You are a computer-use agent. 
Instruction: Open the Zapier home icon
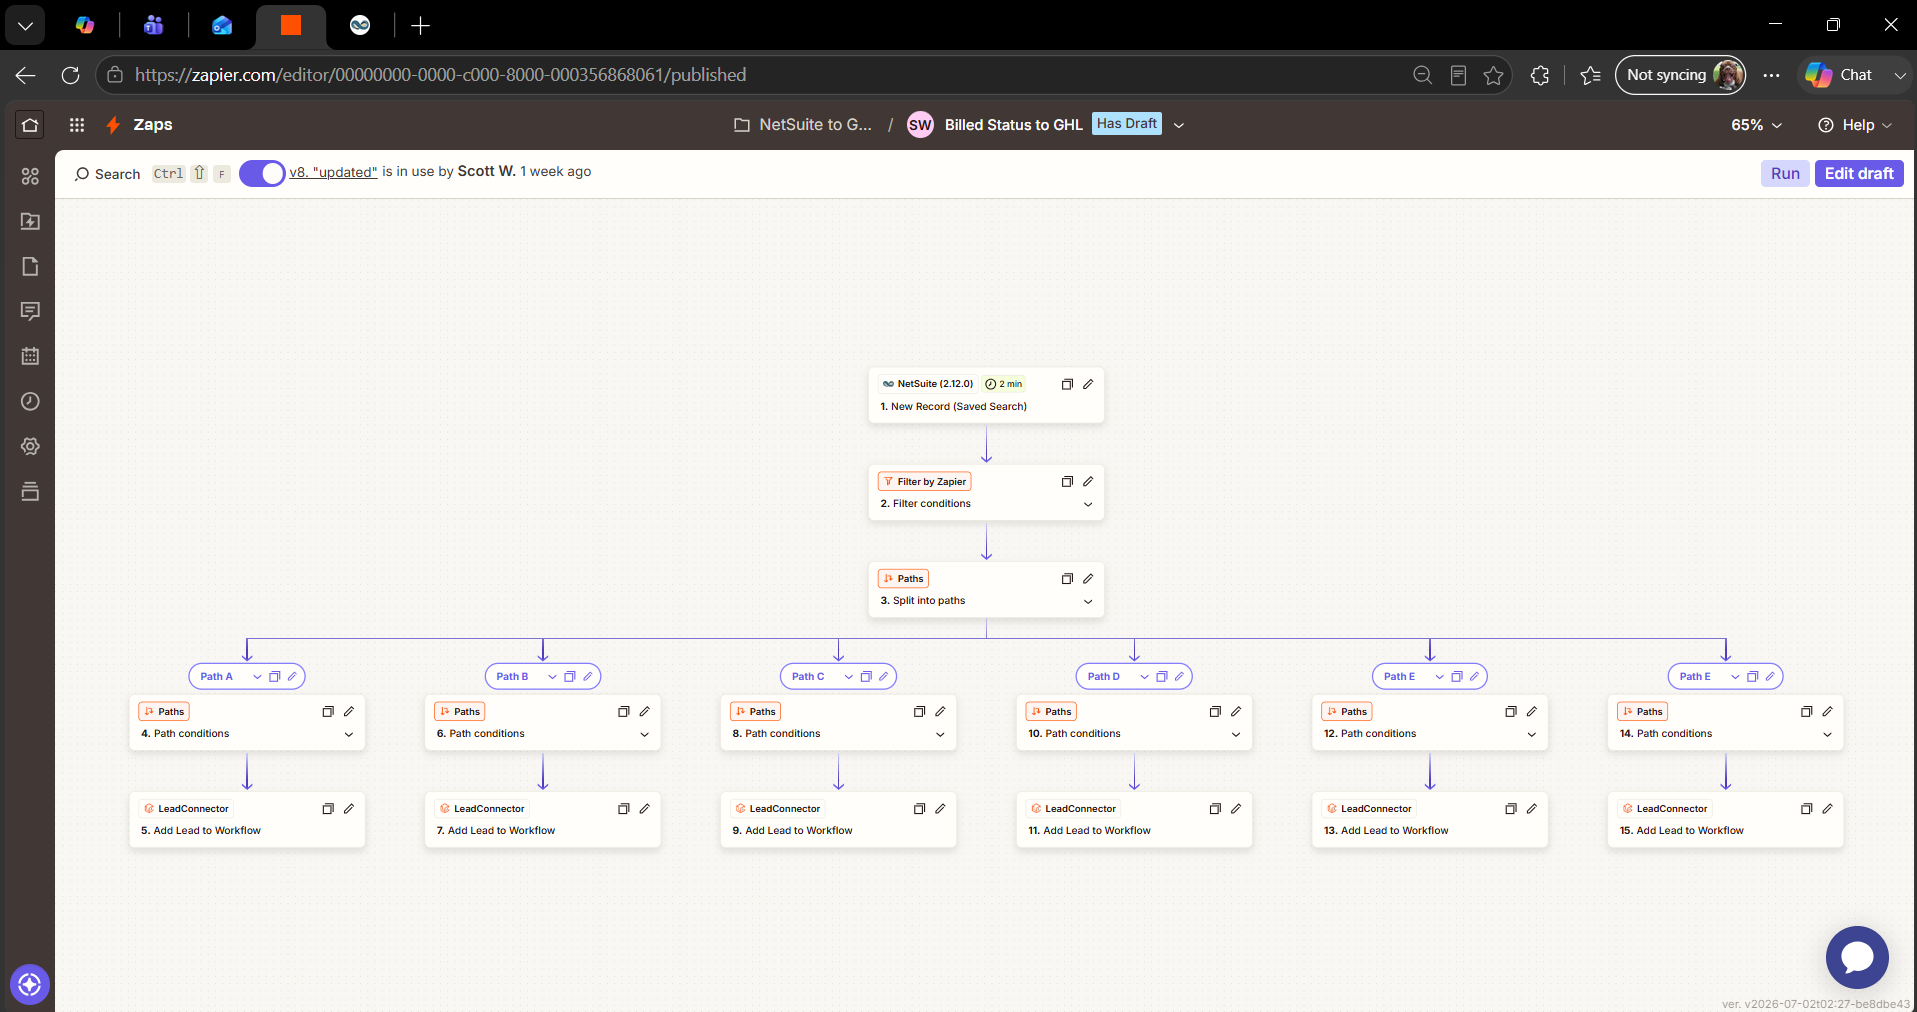tap(30, 125)
